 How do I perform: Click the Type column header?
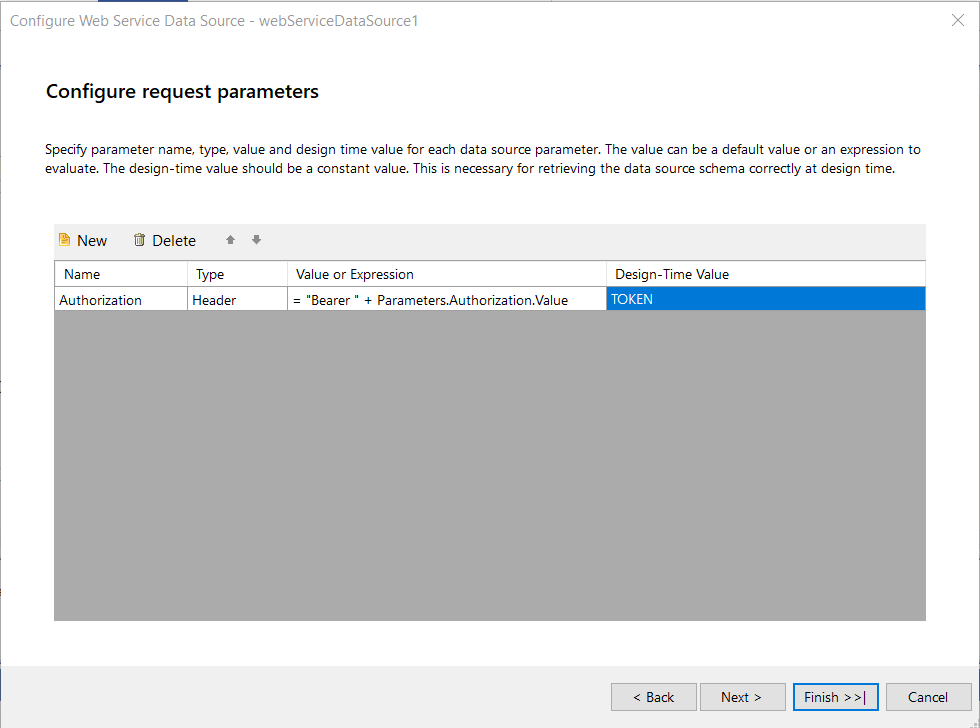point(237,274)
